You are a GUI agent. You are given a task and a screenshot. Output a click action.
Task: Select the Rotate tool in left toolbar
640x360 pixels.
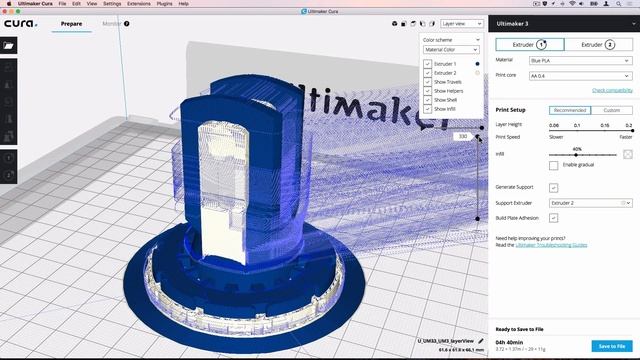[9, 102]
